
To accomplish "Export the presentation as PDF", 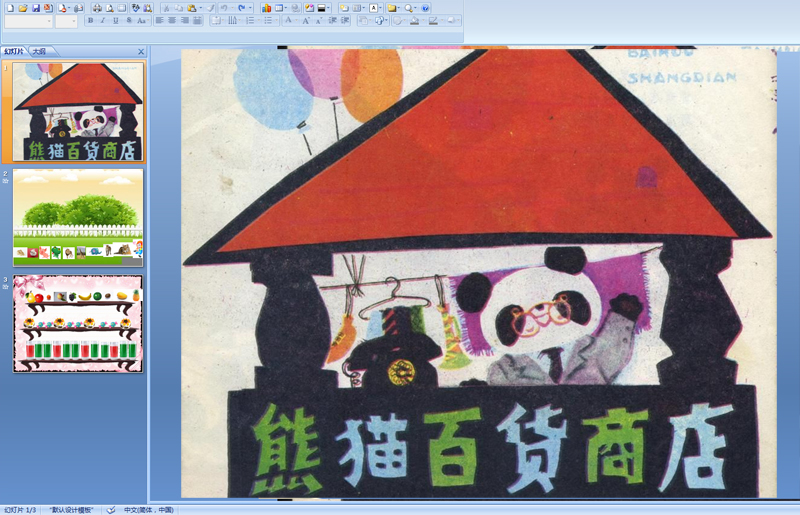I will coord(48,8).
